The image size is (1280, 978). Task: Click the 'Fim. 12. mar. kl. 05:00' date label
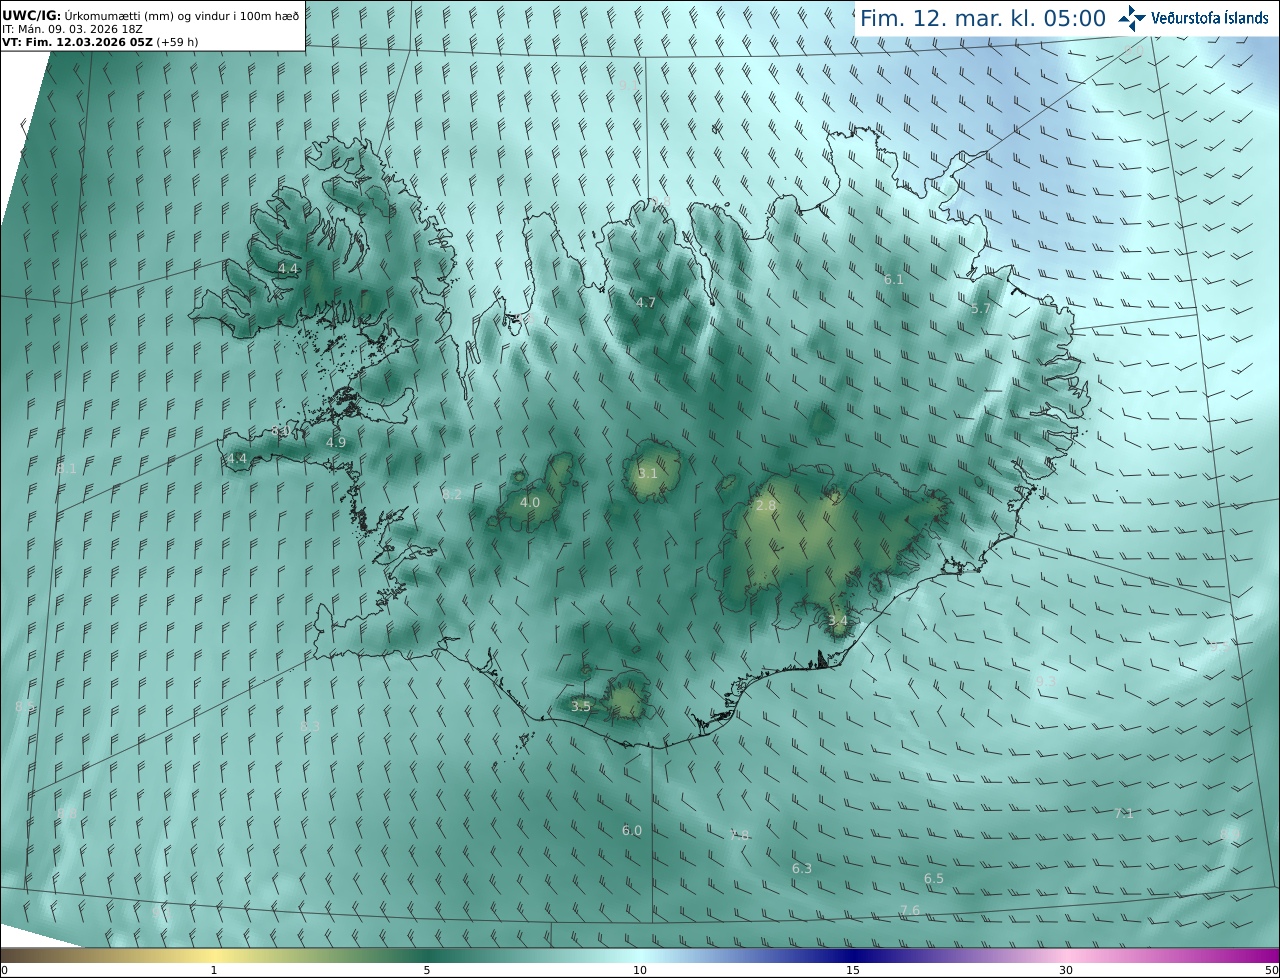pos(983,19)
